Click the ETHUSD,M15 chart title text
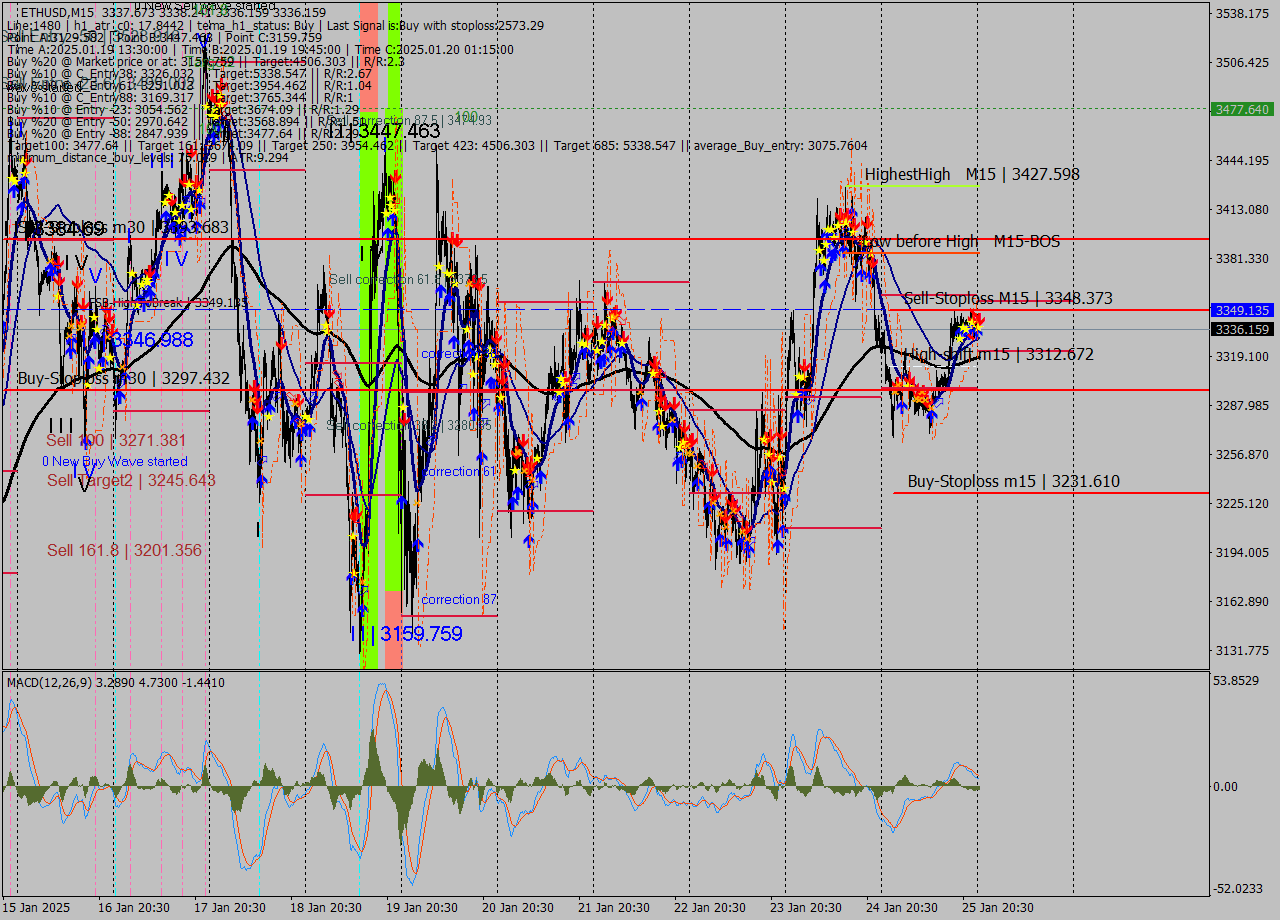The width and height of the screenshot is (1280, 920). (x=58, y=12)
